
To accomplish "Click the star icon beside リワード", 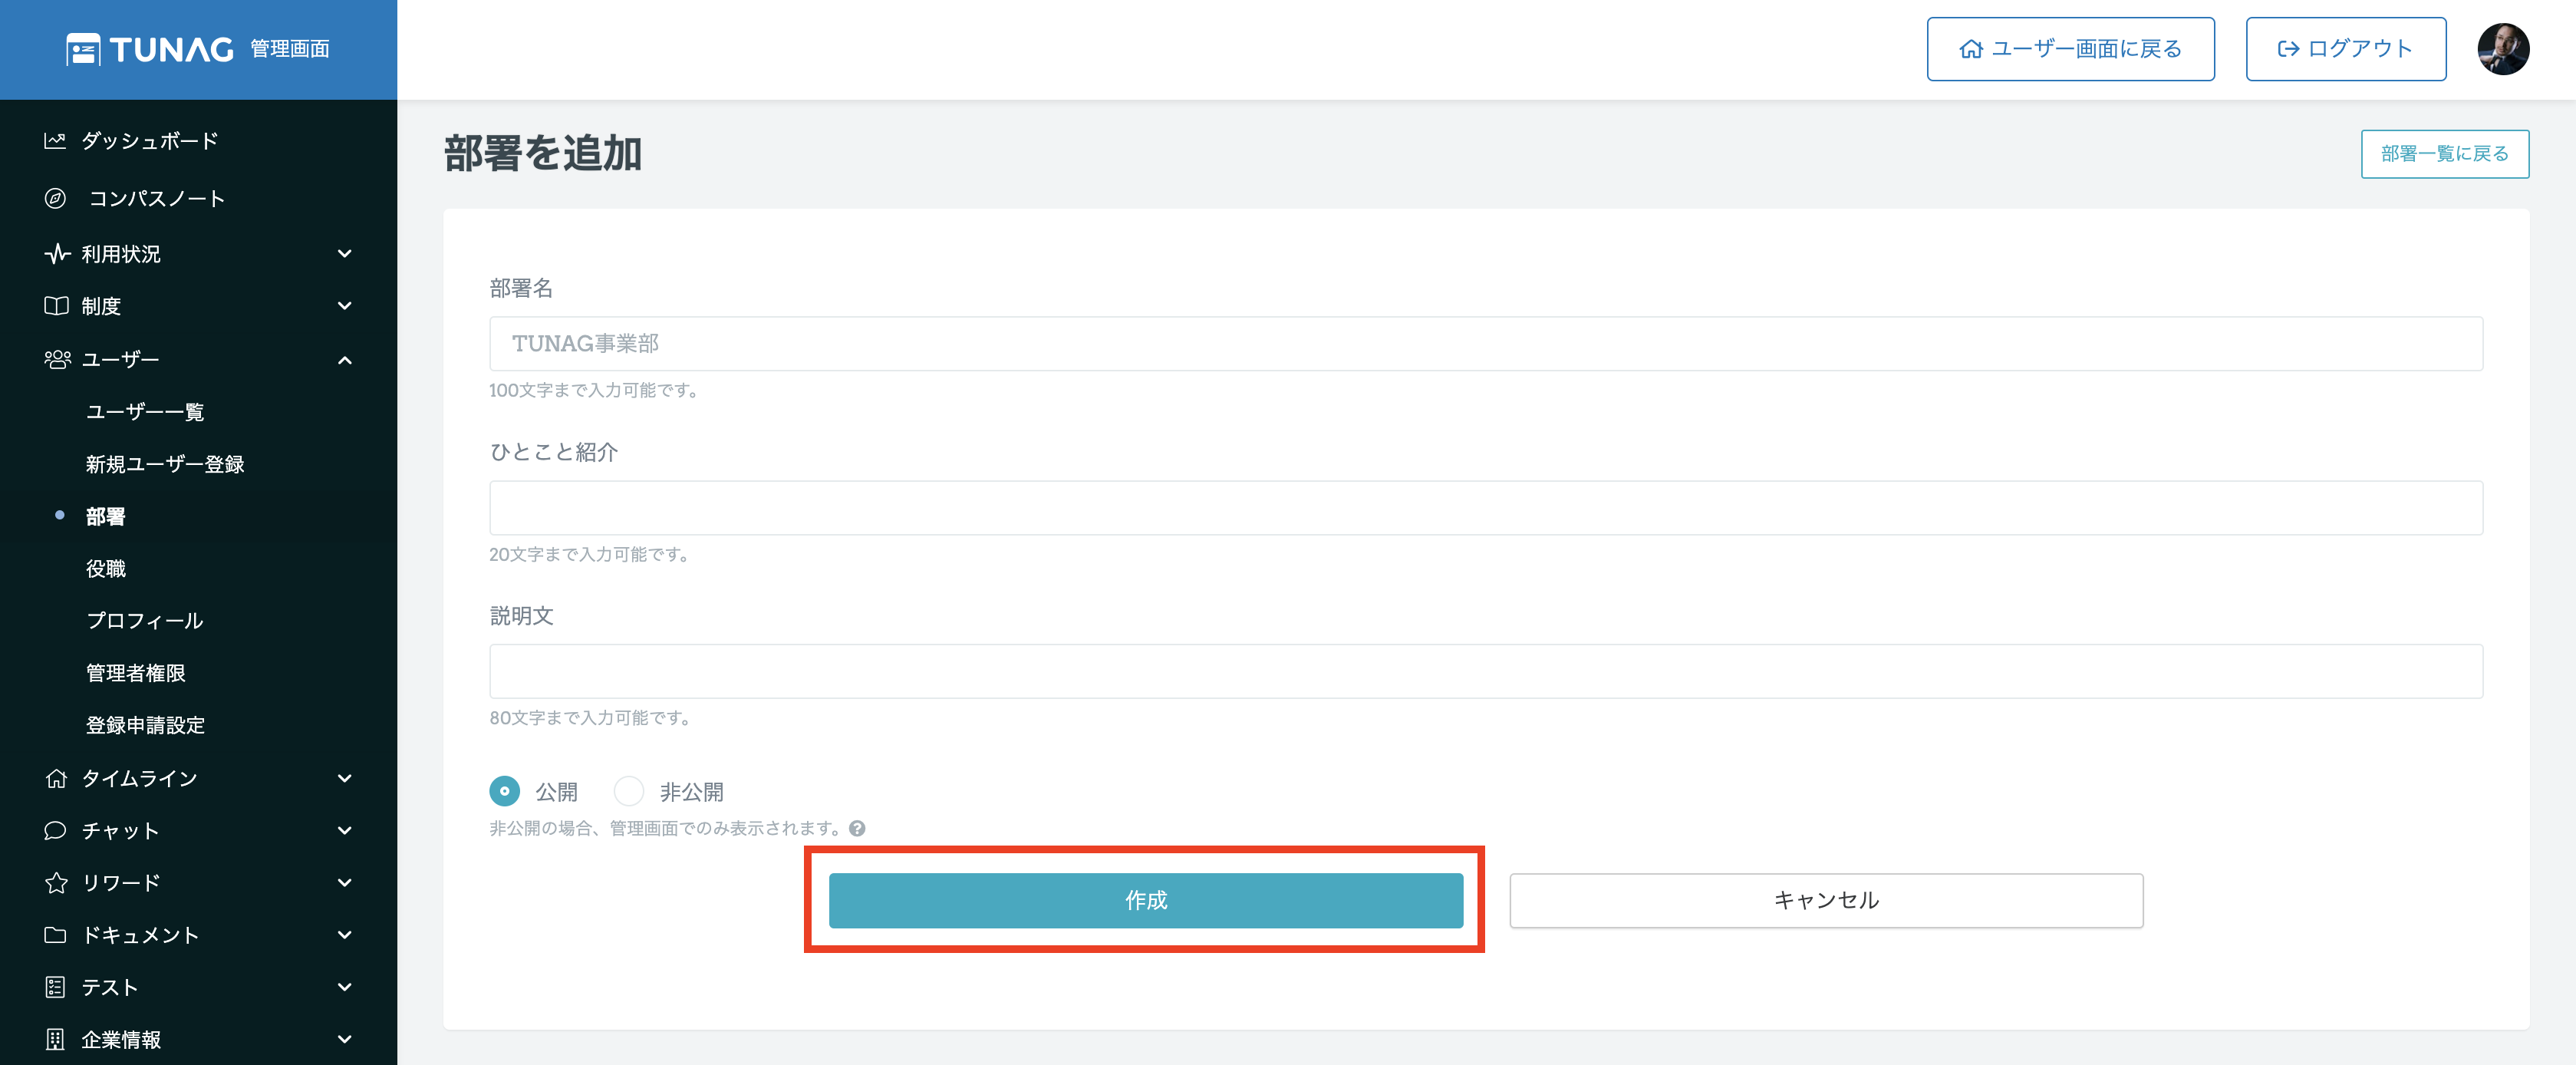I will (56, 883).
